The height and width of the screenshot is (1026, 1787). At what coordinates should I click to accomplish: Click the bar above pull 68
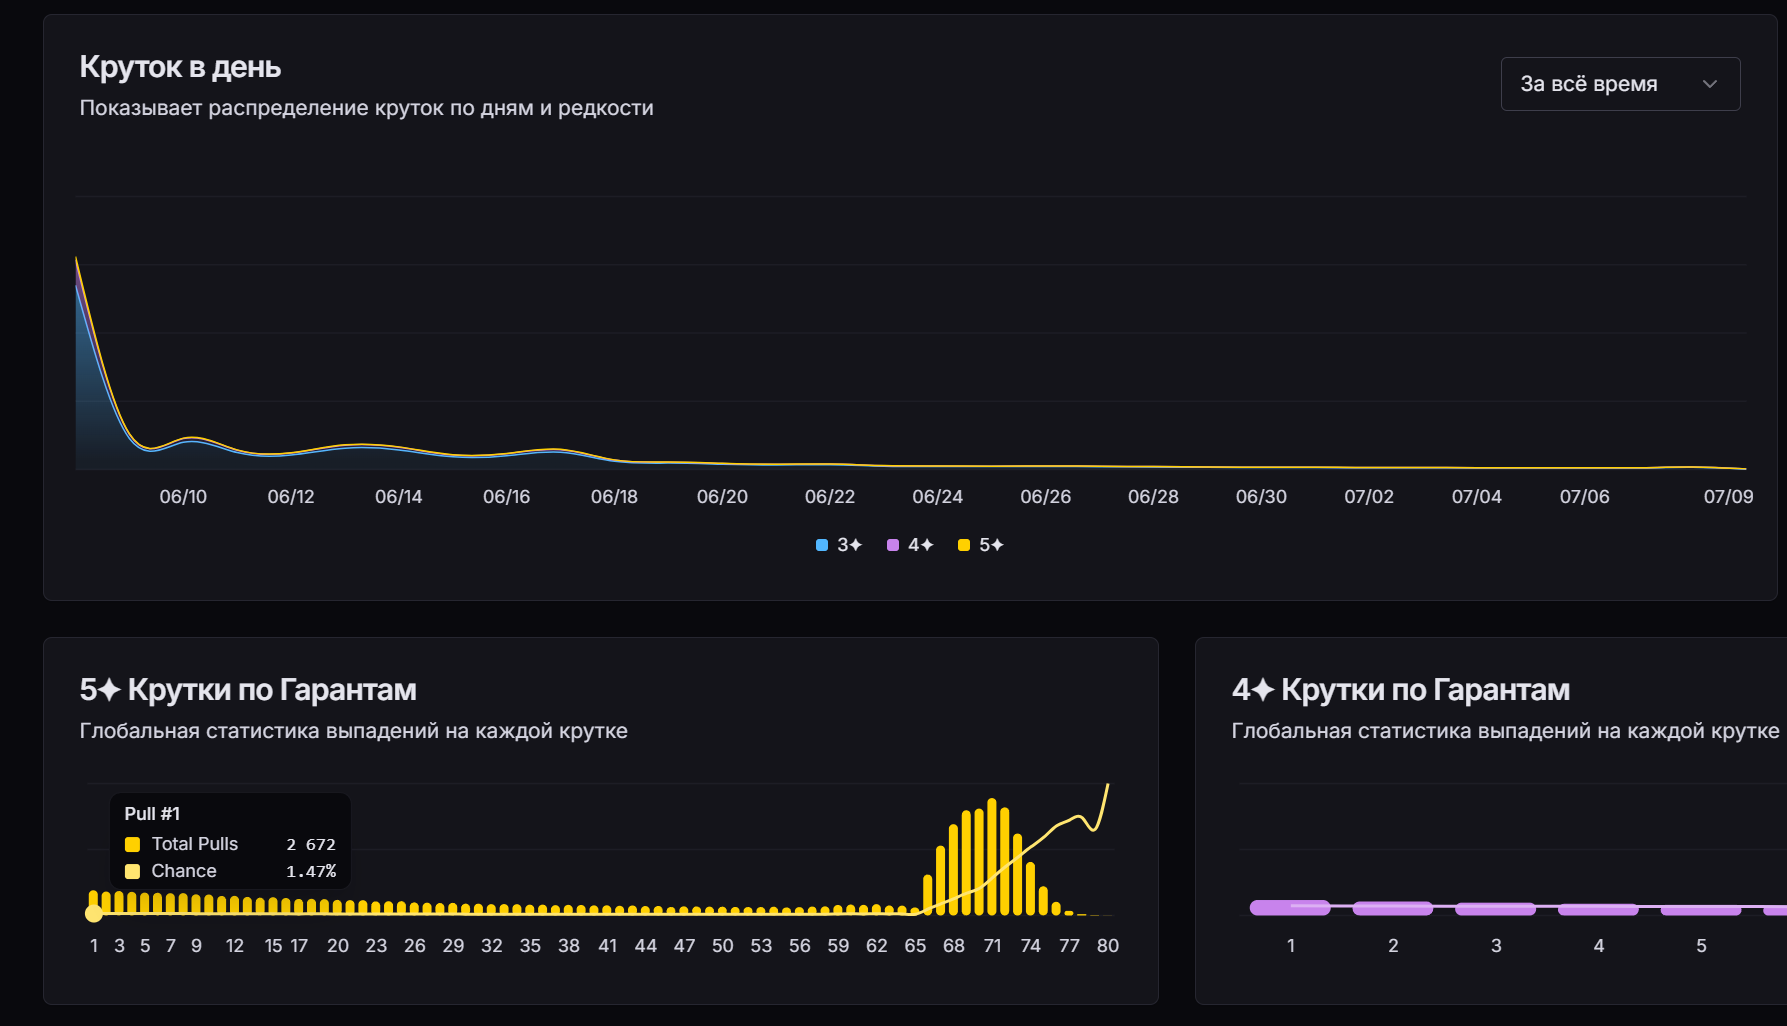(x=953, y=870)
